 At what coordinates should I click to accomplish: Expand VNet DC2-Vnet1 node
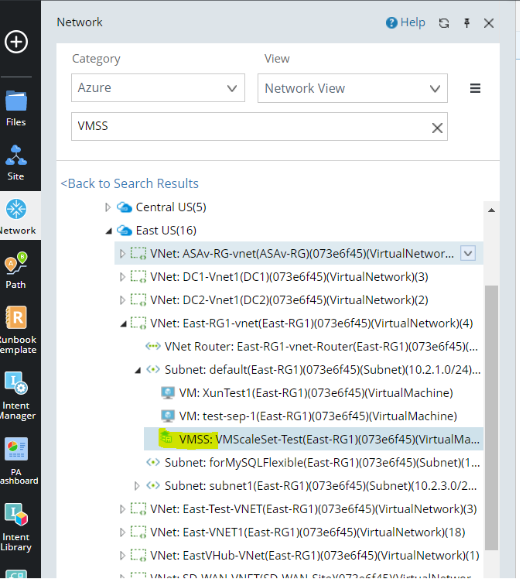(122, 300)
